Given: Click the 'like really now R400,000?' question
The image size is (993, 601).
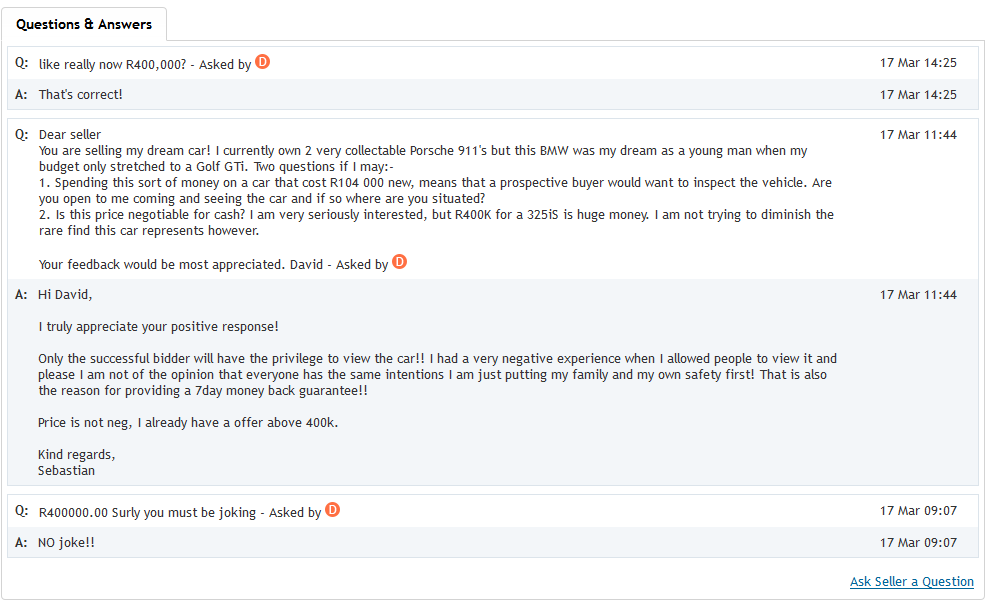Looking at the screenshot, I should 113,64.
